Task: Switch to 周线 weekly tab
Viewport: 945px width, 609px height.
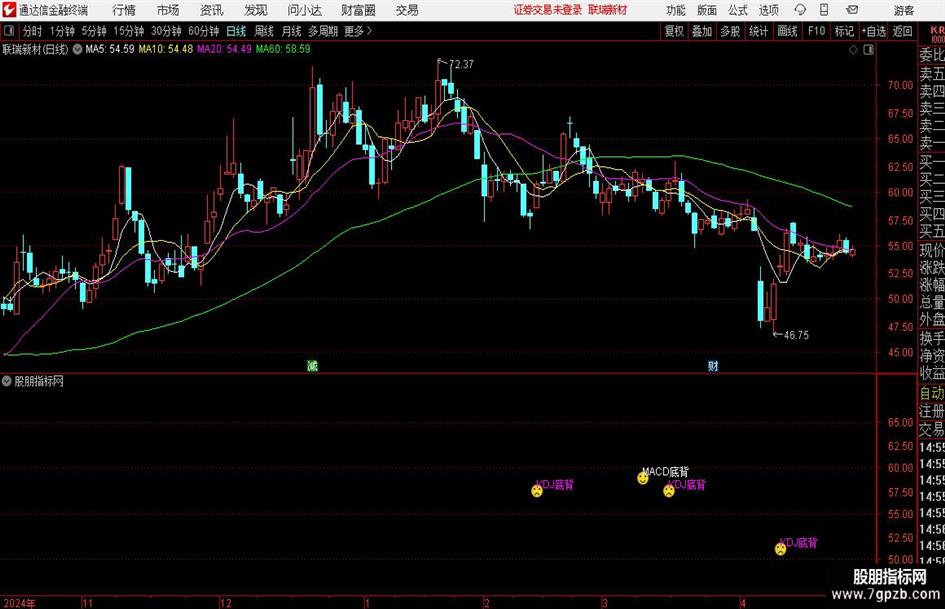Action: coord(264,31)
